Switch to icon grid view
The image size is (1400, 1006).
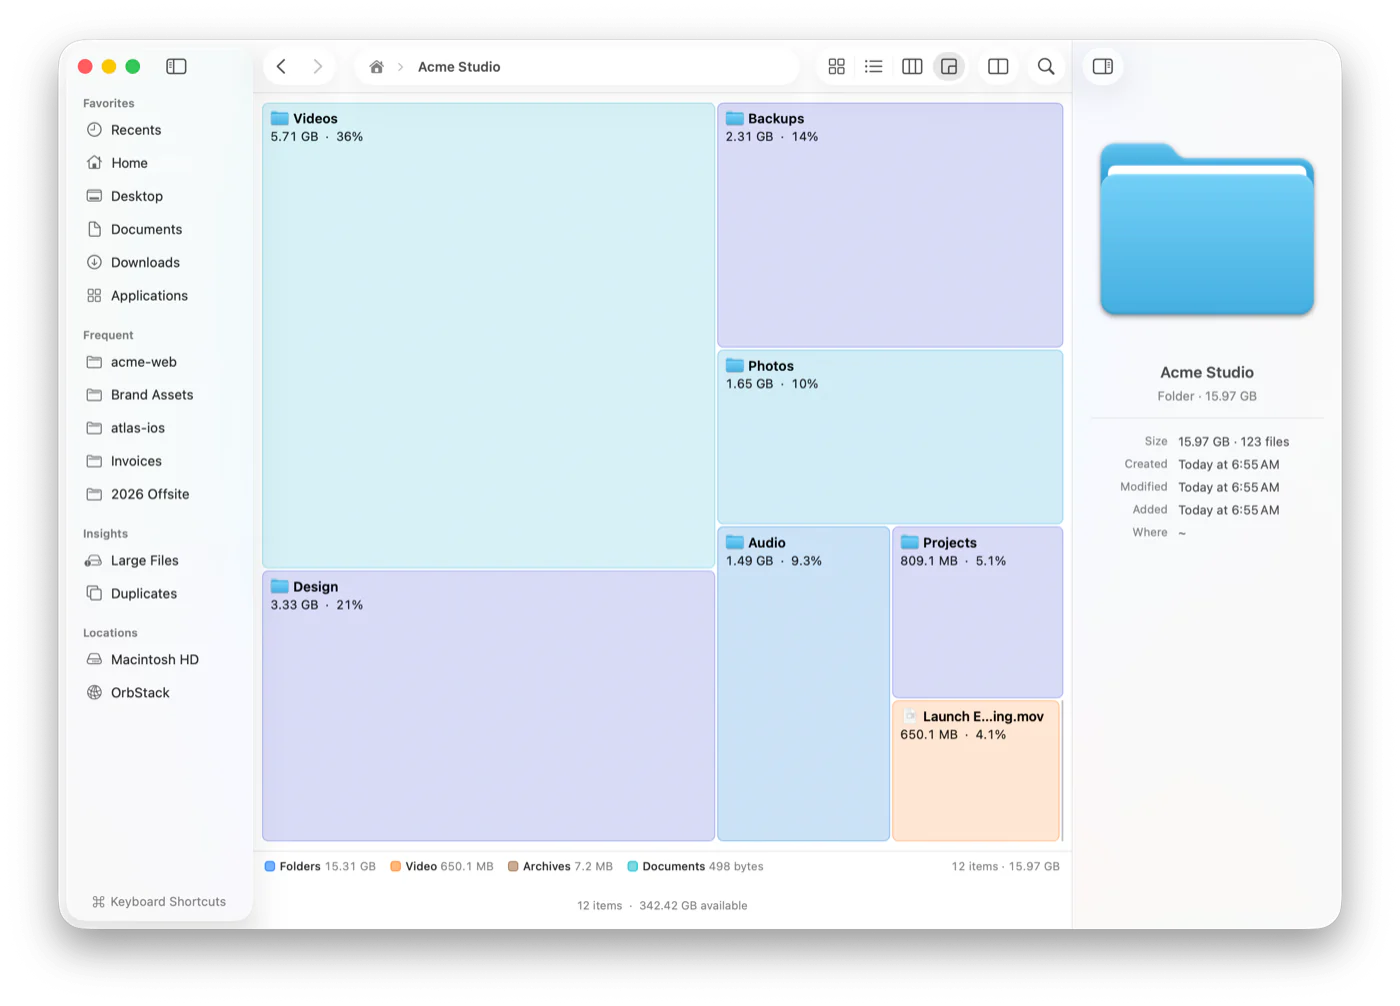[837, 66]
